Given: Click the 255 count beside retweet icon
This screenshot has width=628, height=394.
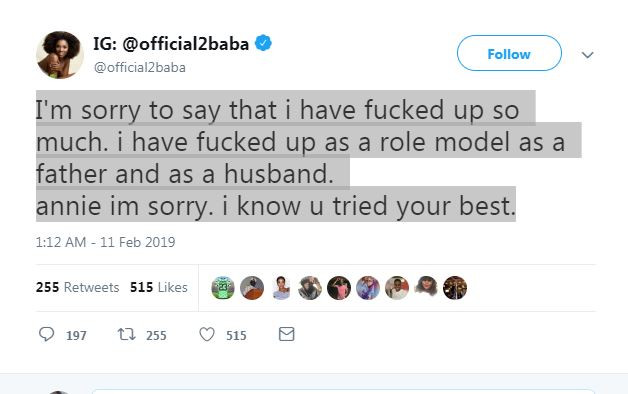Looking at the screenshot, I should [x=156, y=335].
